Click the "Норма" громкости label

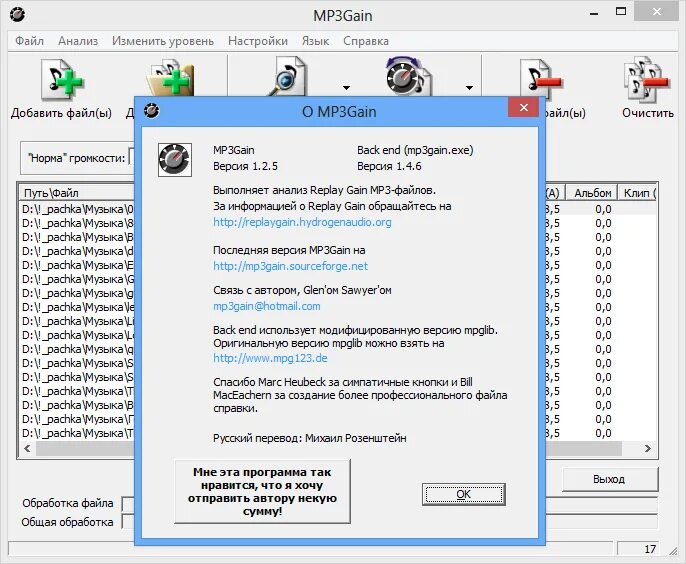click(77, 158)
